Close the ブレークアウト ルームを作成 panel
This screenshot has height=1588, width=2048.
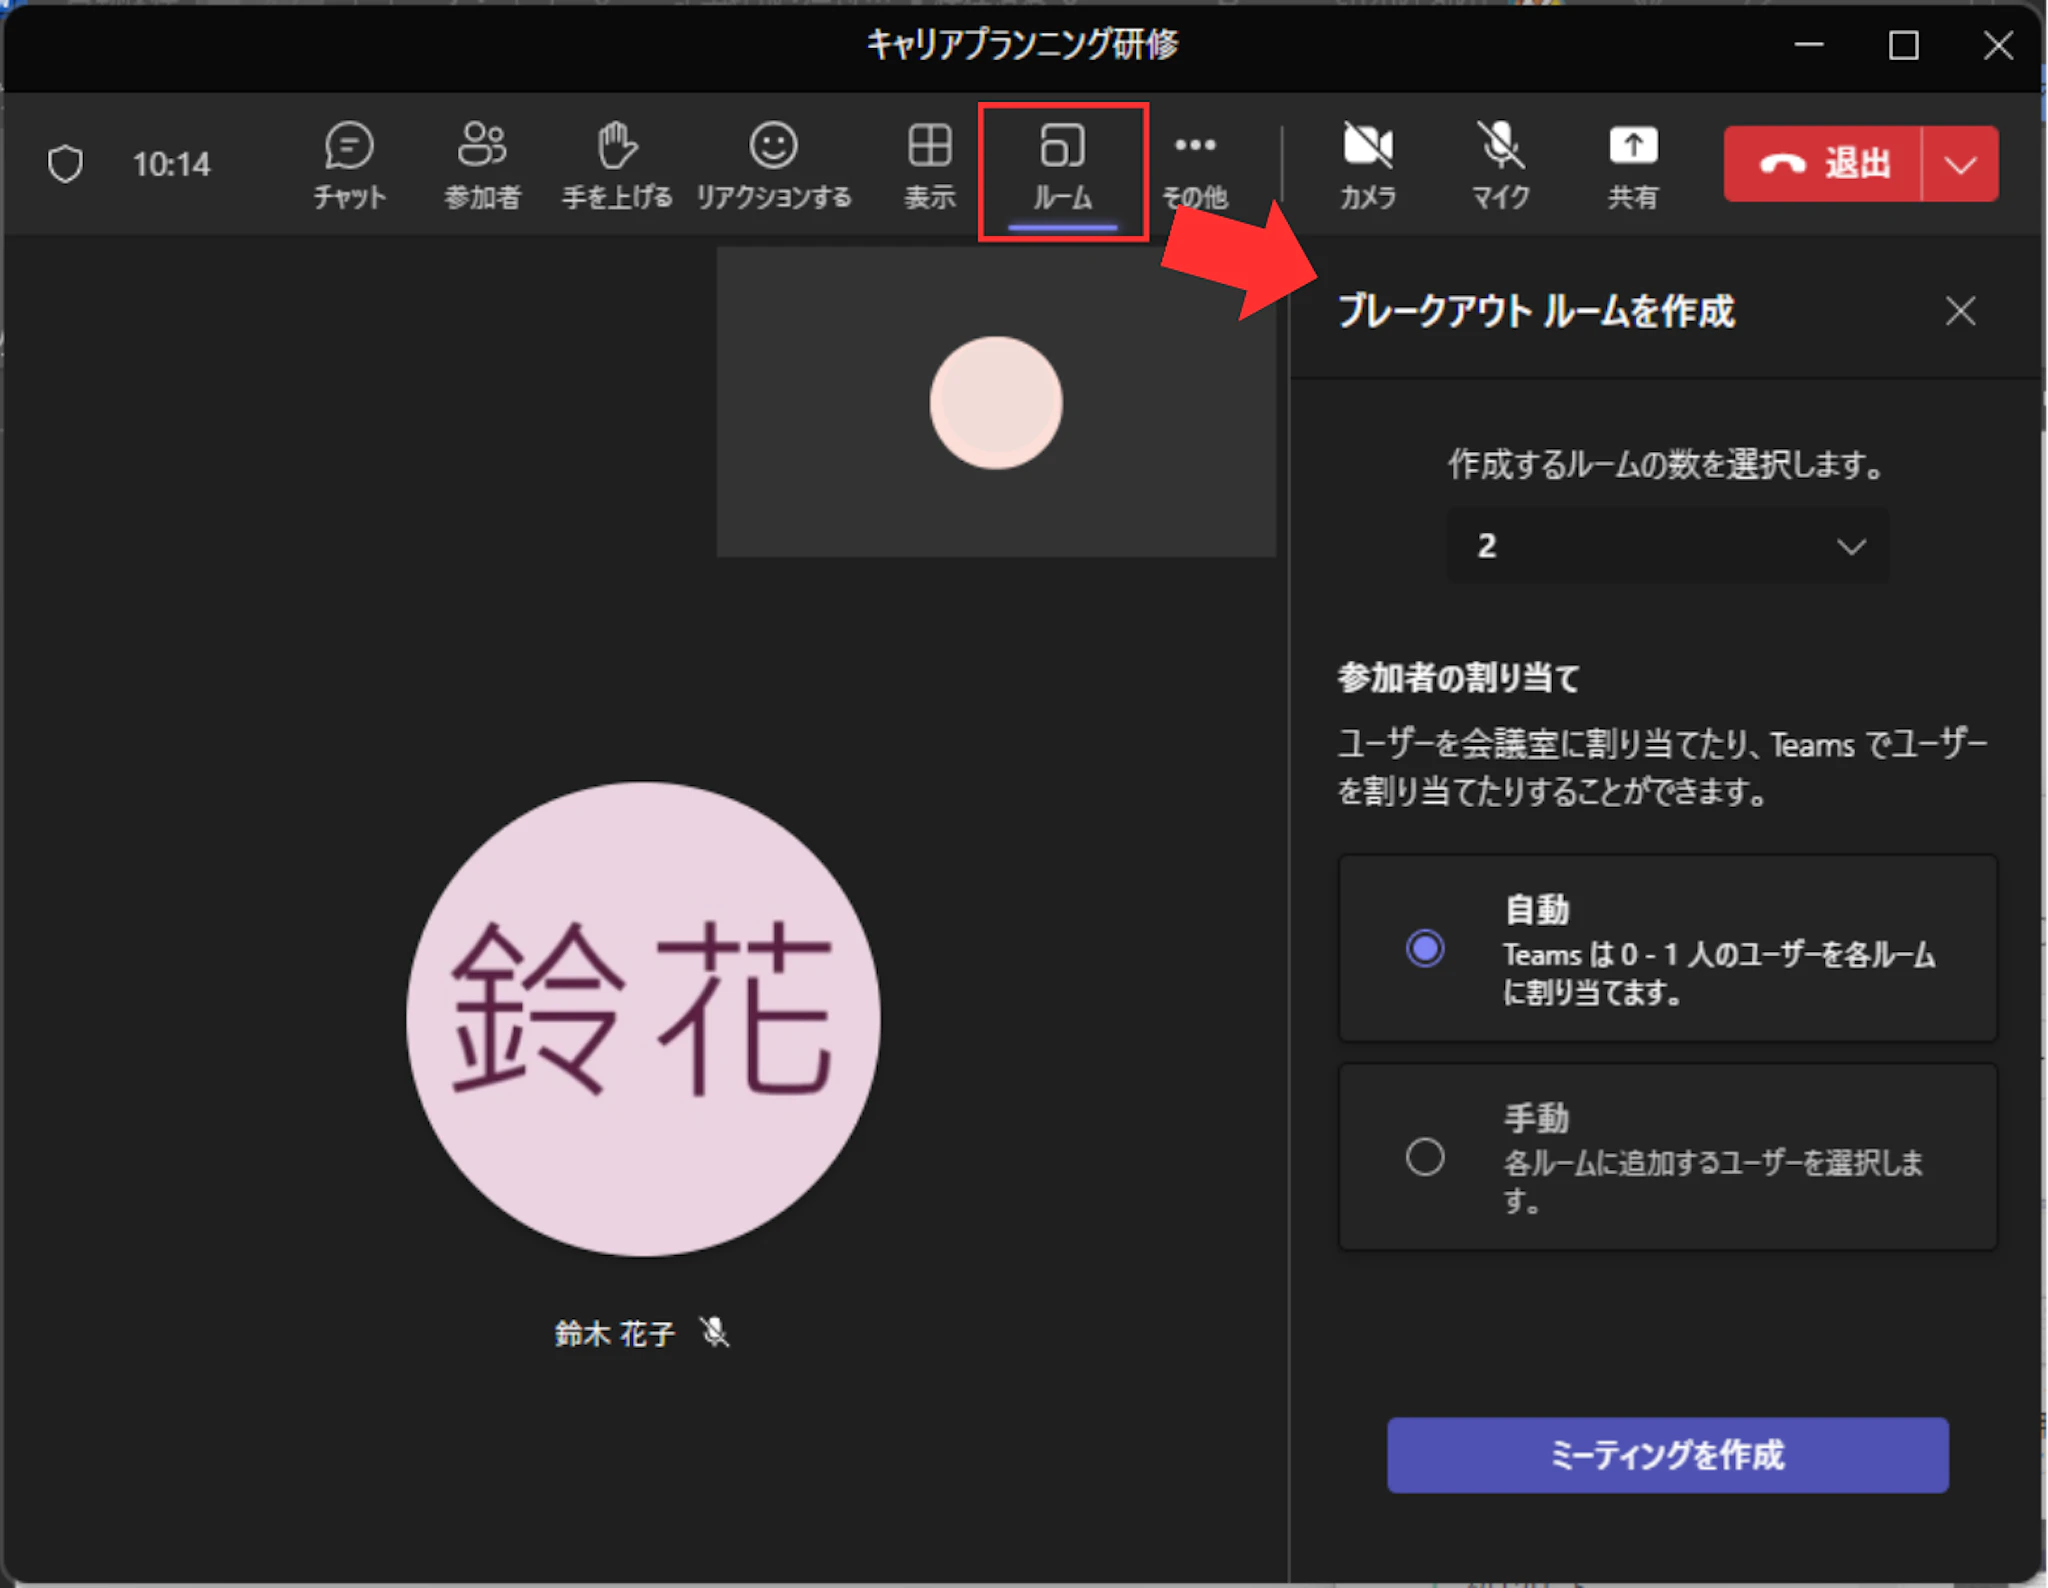(1960, 311)
